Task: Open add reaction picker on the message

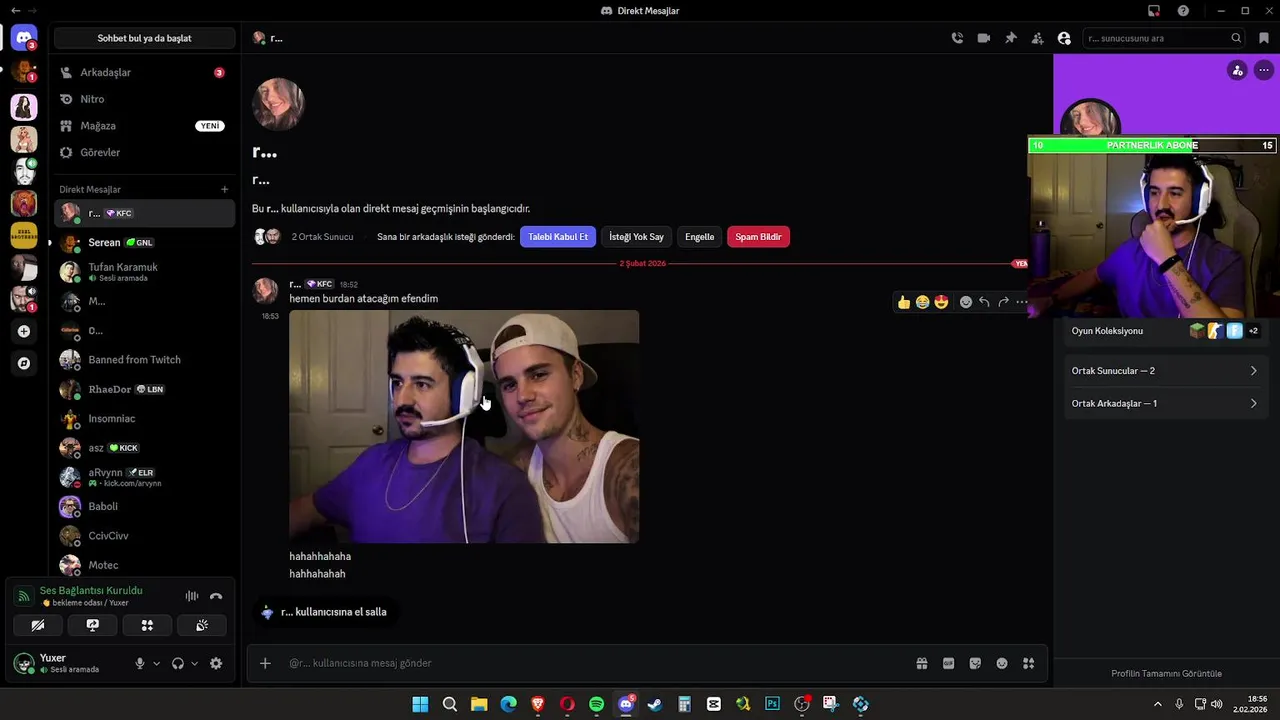Action: 965,302
